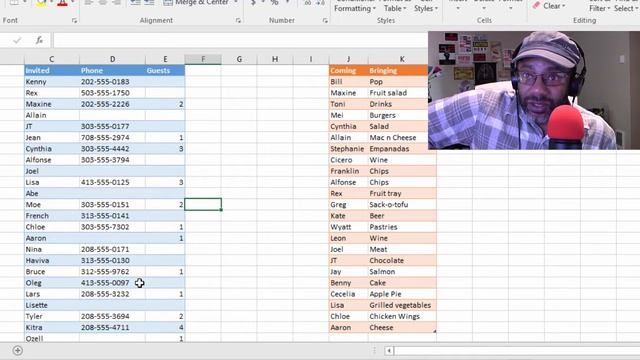Select the cell containing Lisette
Viewport: 640px width, 360px height.
click(x=52, y=305)
